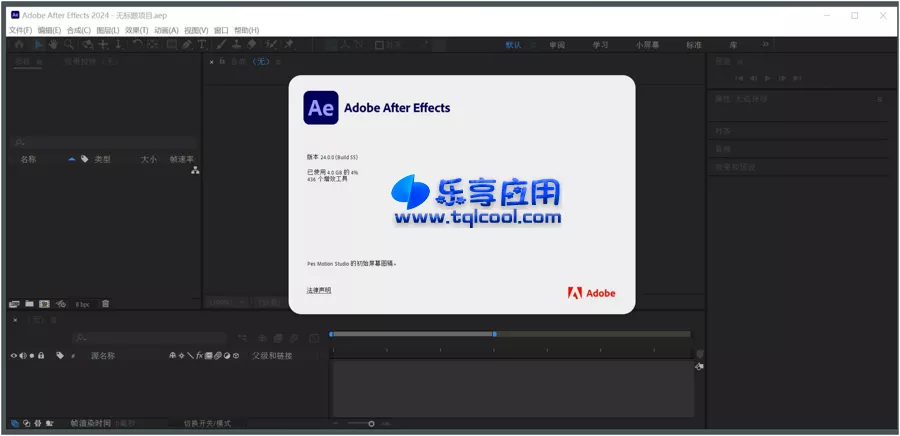Open the Project panel menu
Screen dimensions: 900x436
40,61
